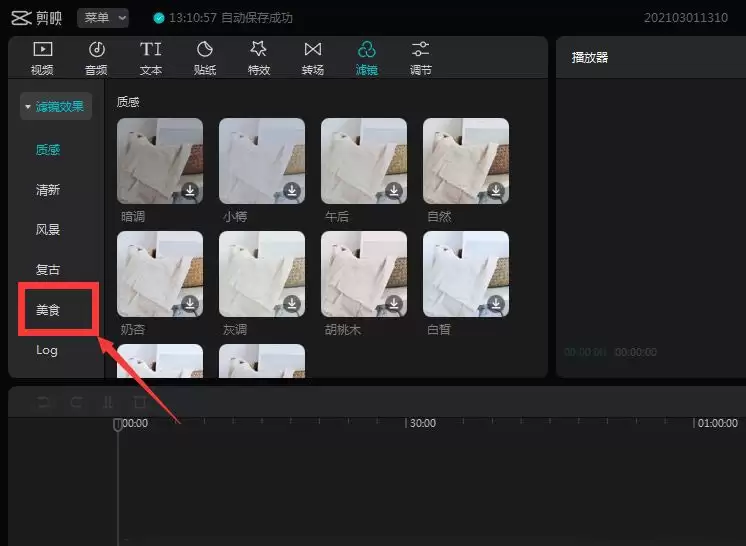Image resolution: width=746 pixels, height=546 pixels.
Task: Pick the 胡桃木 filter thumbnail
Action: 363,273
